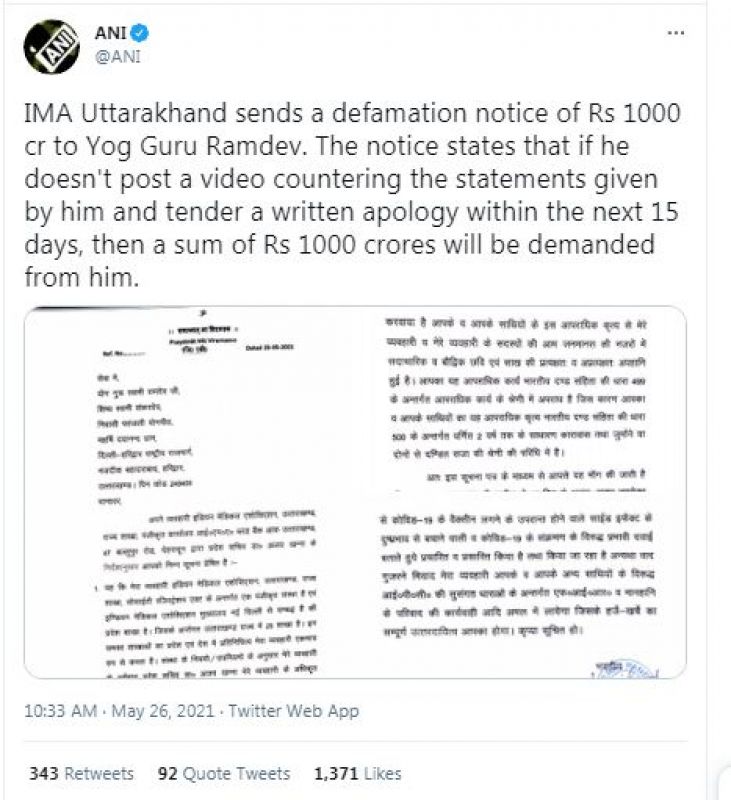The width and height of the screenshot is (731, 800).
Task: Click the tweet text about IMA Uttarakhand
Action: click(x=352, y=195)
